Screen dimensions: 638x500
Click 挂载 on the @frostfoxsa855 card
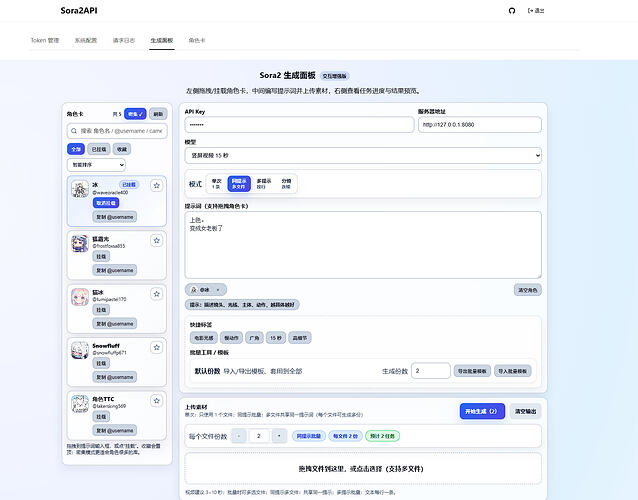point(101,256)
